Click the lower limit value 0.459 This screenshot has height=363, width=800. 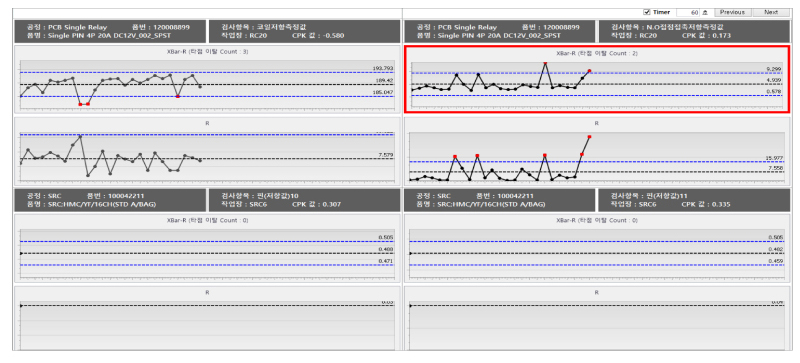pyautogui.click(x=776, y=261)
